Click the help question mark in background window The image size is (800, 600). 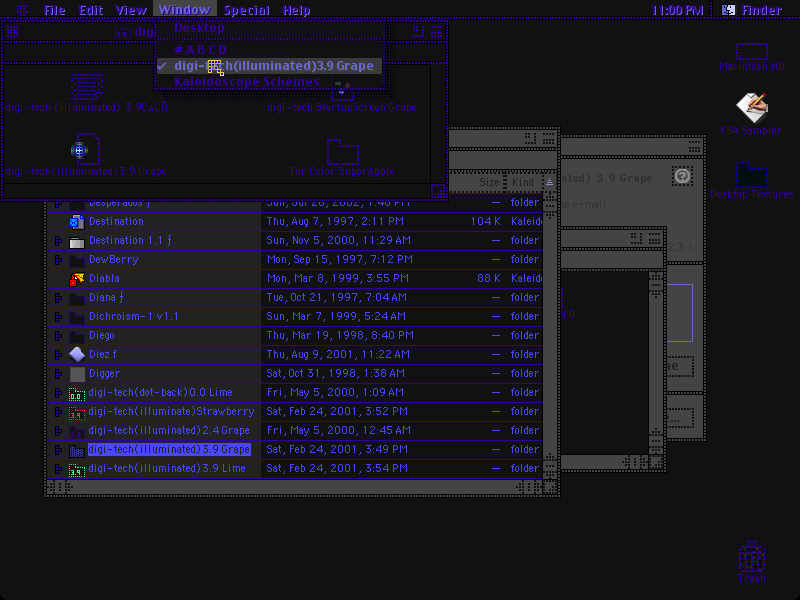tap(683, 176)
